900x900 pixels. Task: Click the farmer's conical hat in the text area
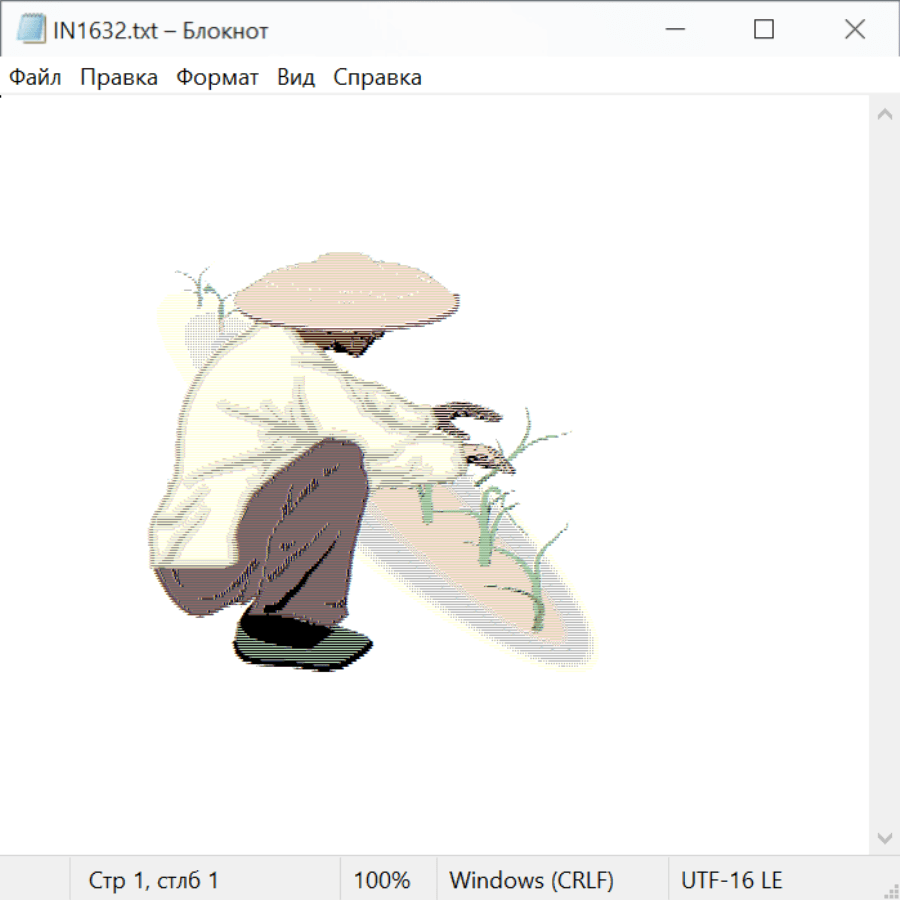point(345,291)
